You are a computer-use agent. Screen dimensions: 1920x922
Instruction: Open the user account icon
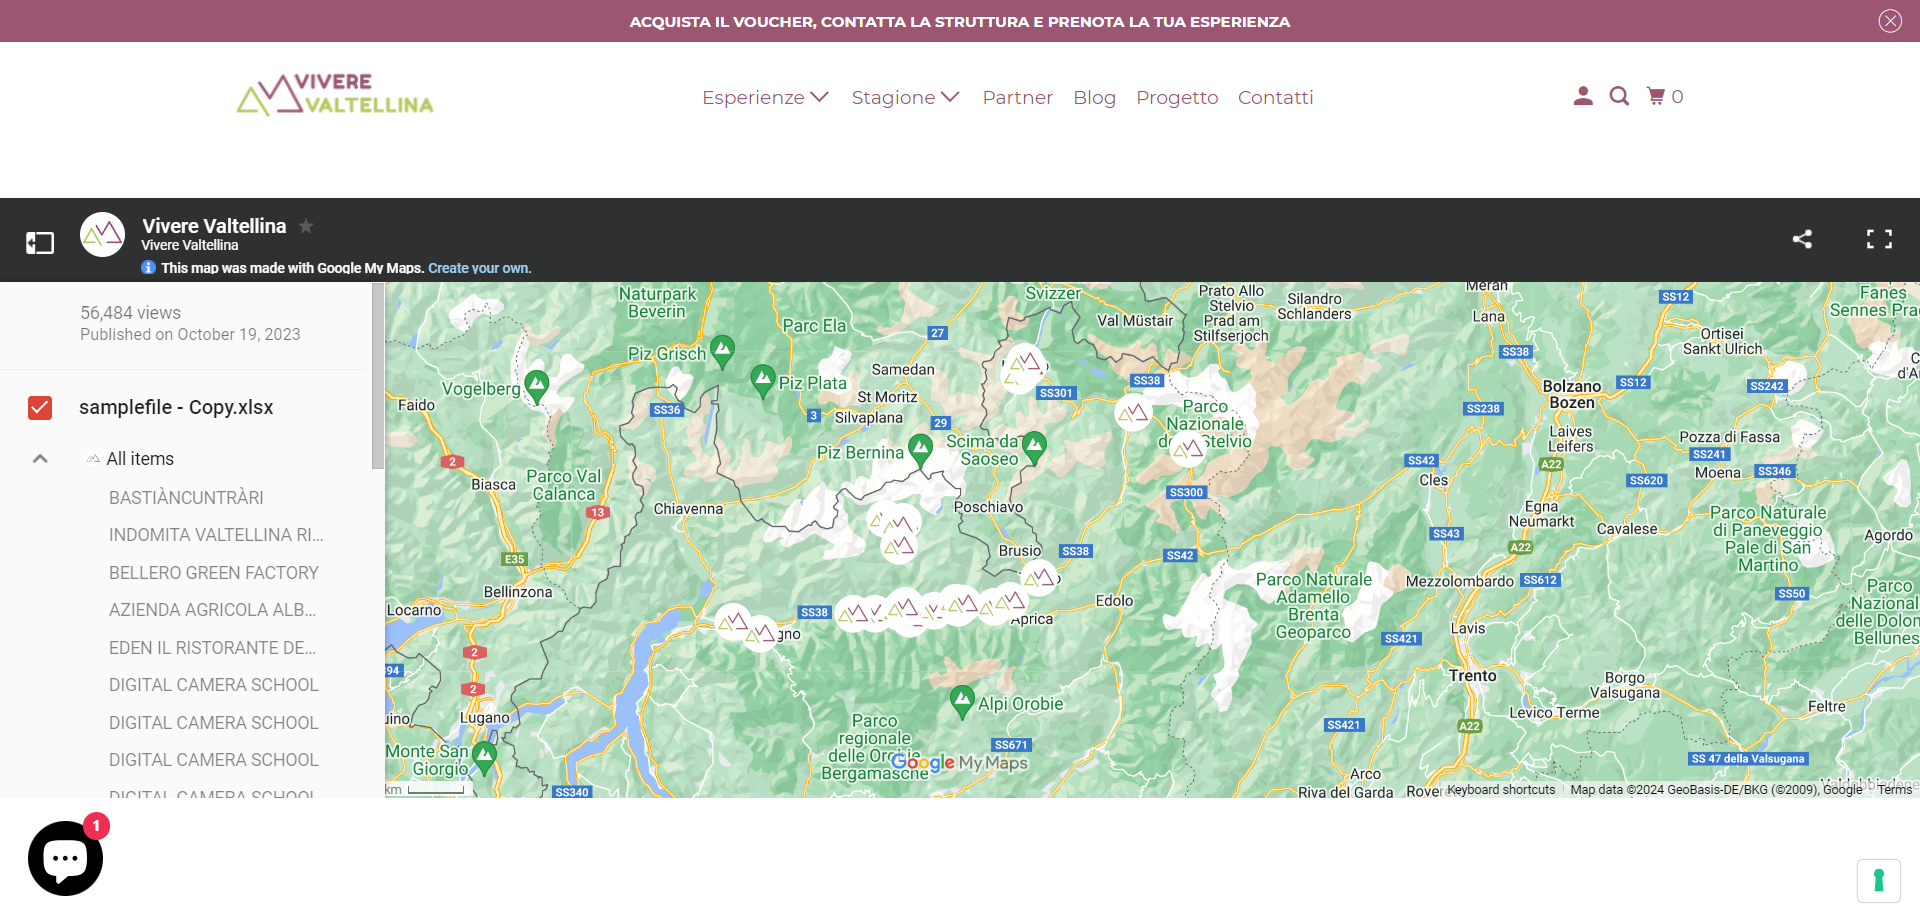point(1582,96)
